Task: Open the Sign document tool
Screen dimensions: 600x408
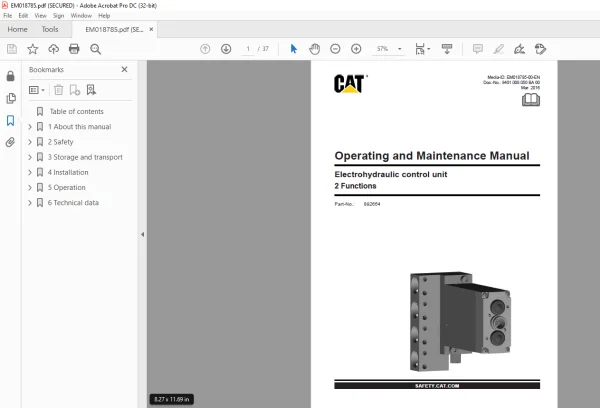Action: pyautogui.click(x=519, y=49)
